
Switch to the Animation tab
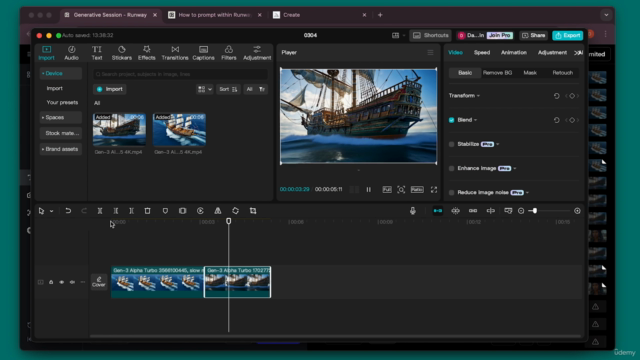coord(513,53)
